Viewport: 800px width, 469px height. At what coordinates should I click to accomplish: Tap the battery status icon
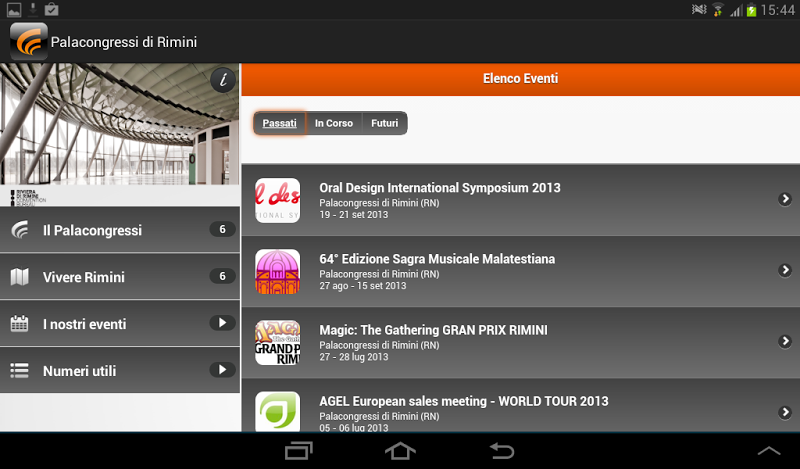pos(751,10)
